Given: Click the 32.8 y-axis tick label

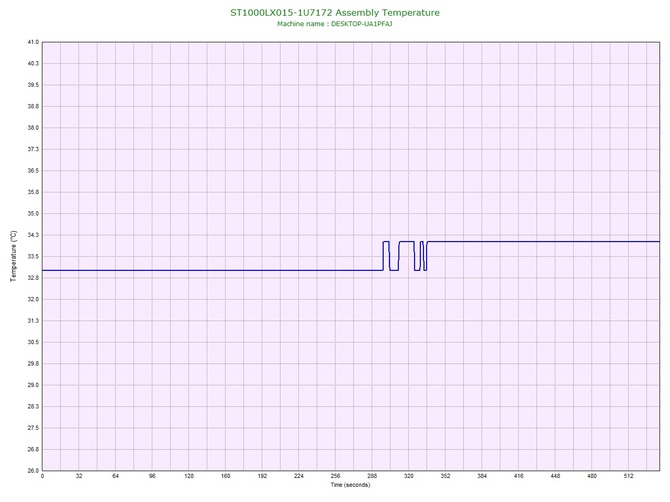Looking at the screenshot, I should point(33,278).
